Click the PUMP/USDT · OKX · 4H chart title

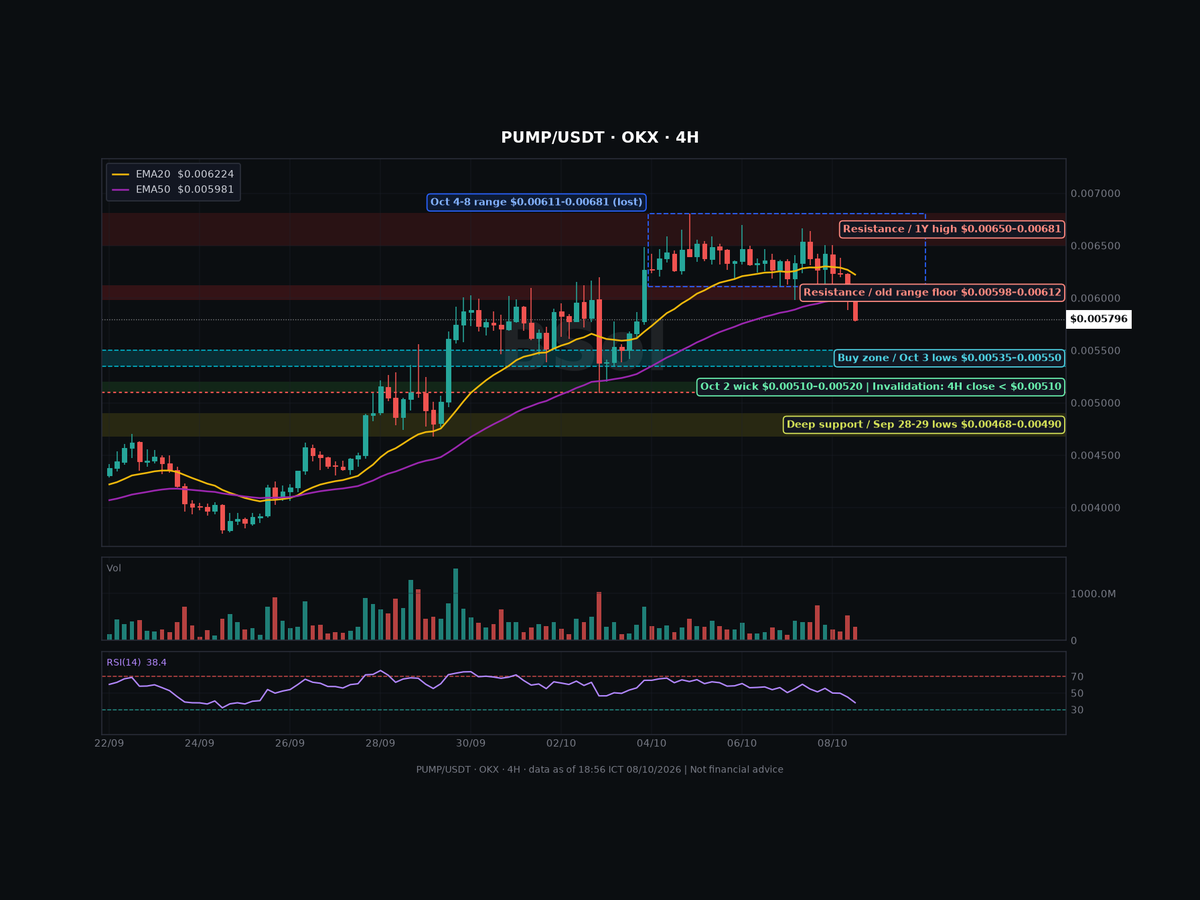pos(600,138)
